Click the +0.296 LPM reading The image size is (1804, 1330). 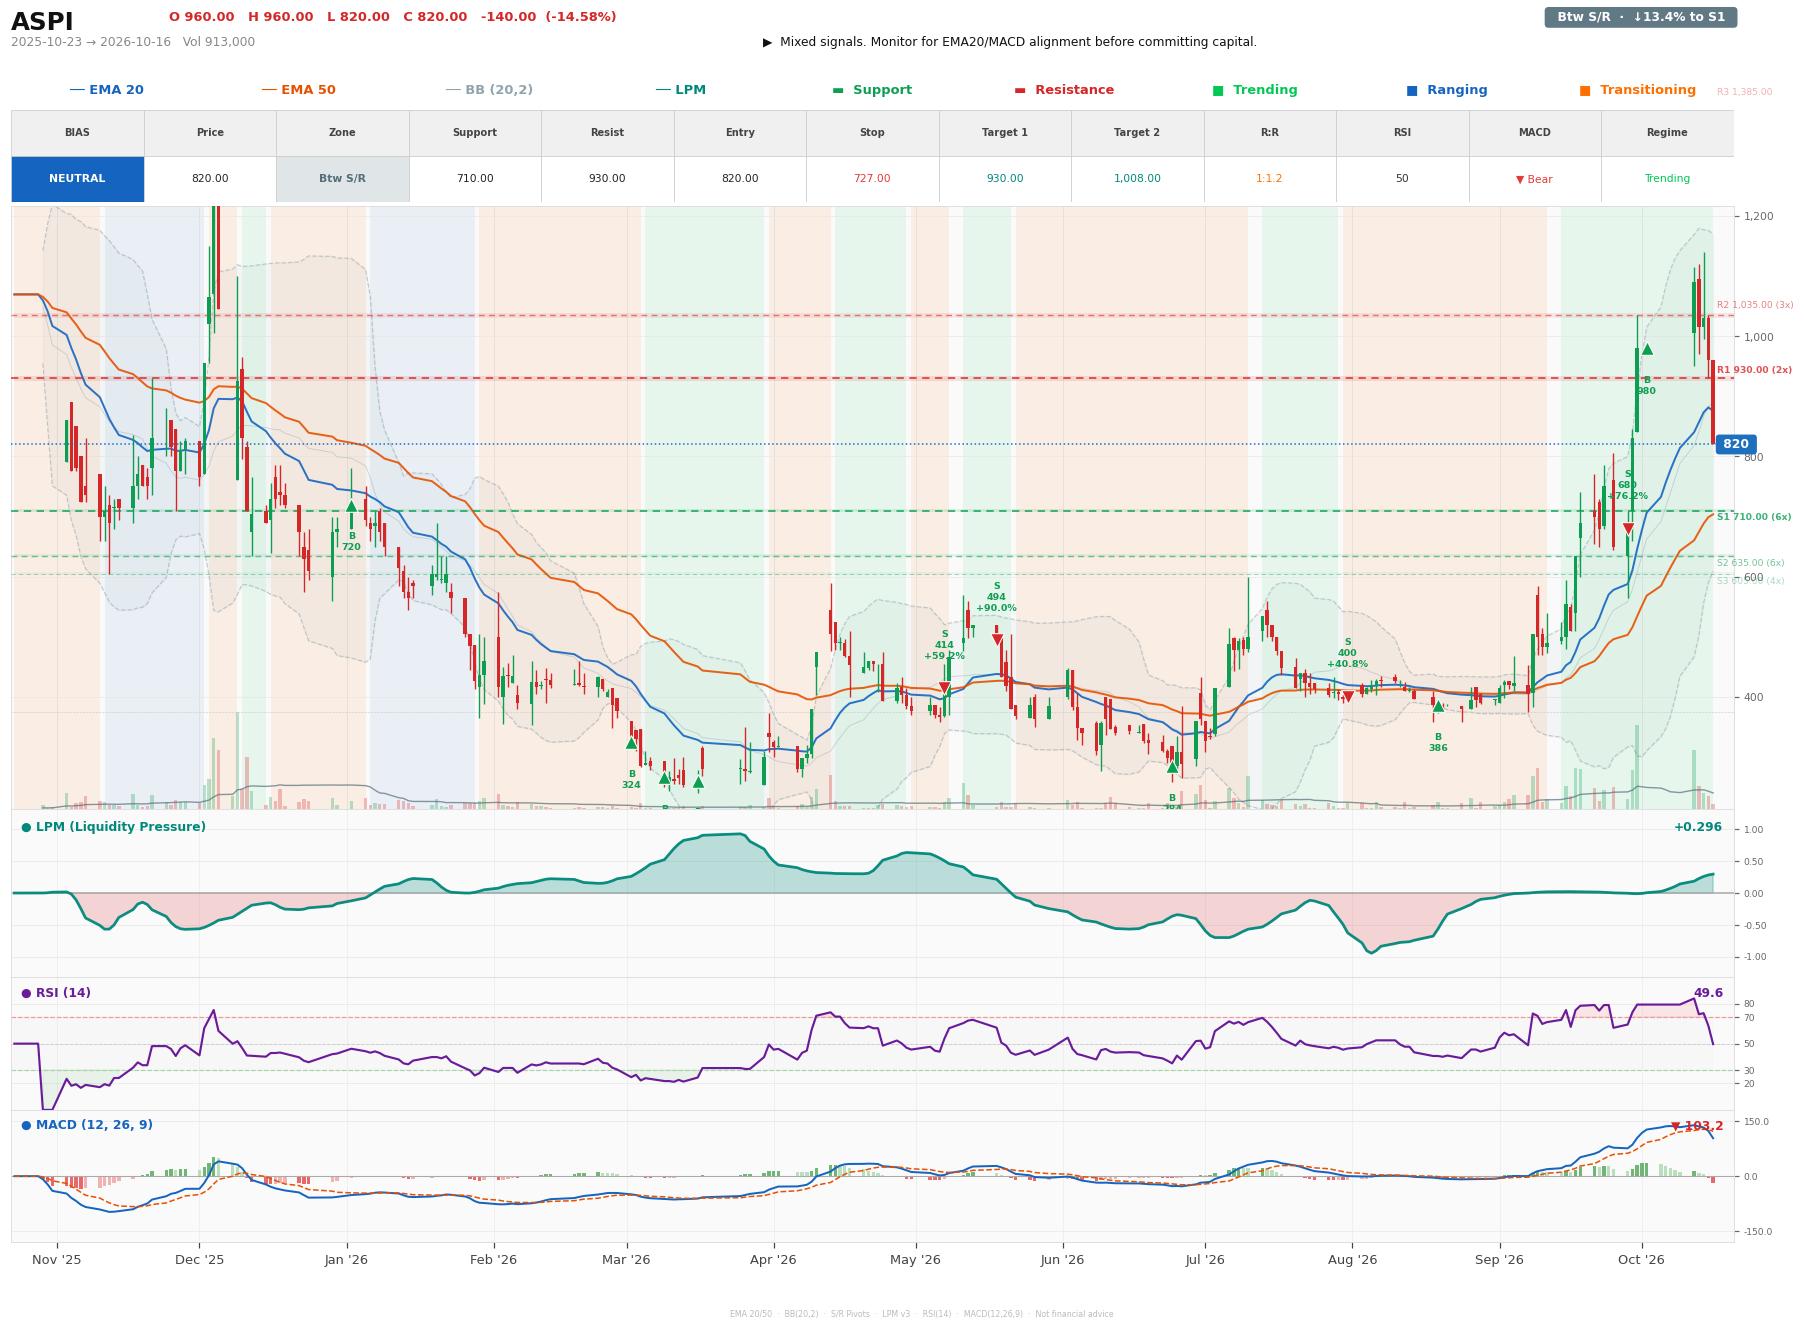pyautogui.click(x=1698, y=827)
